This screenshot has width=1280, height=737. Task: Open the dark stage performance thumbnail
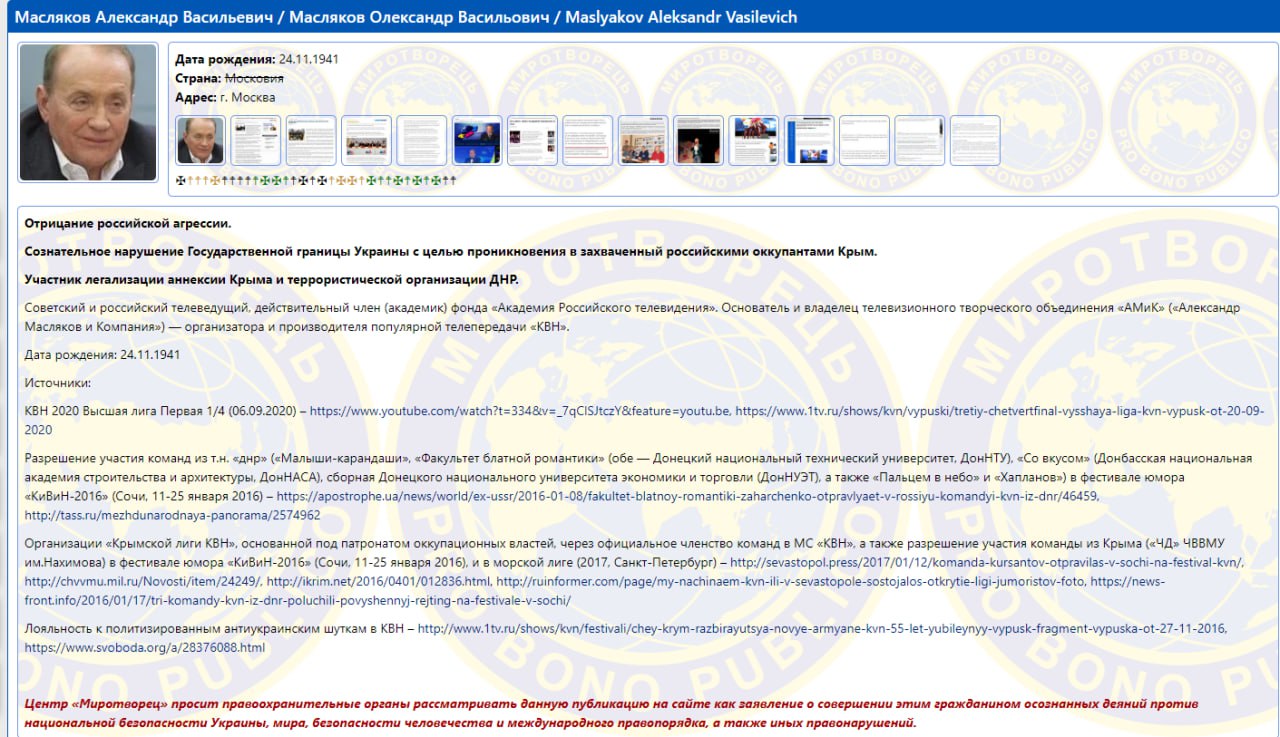click(698, 140)
